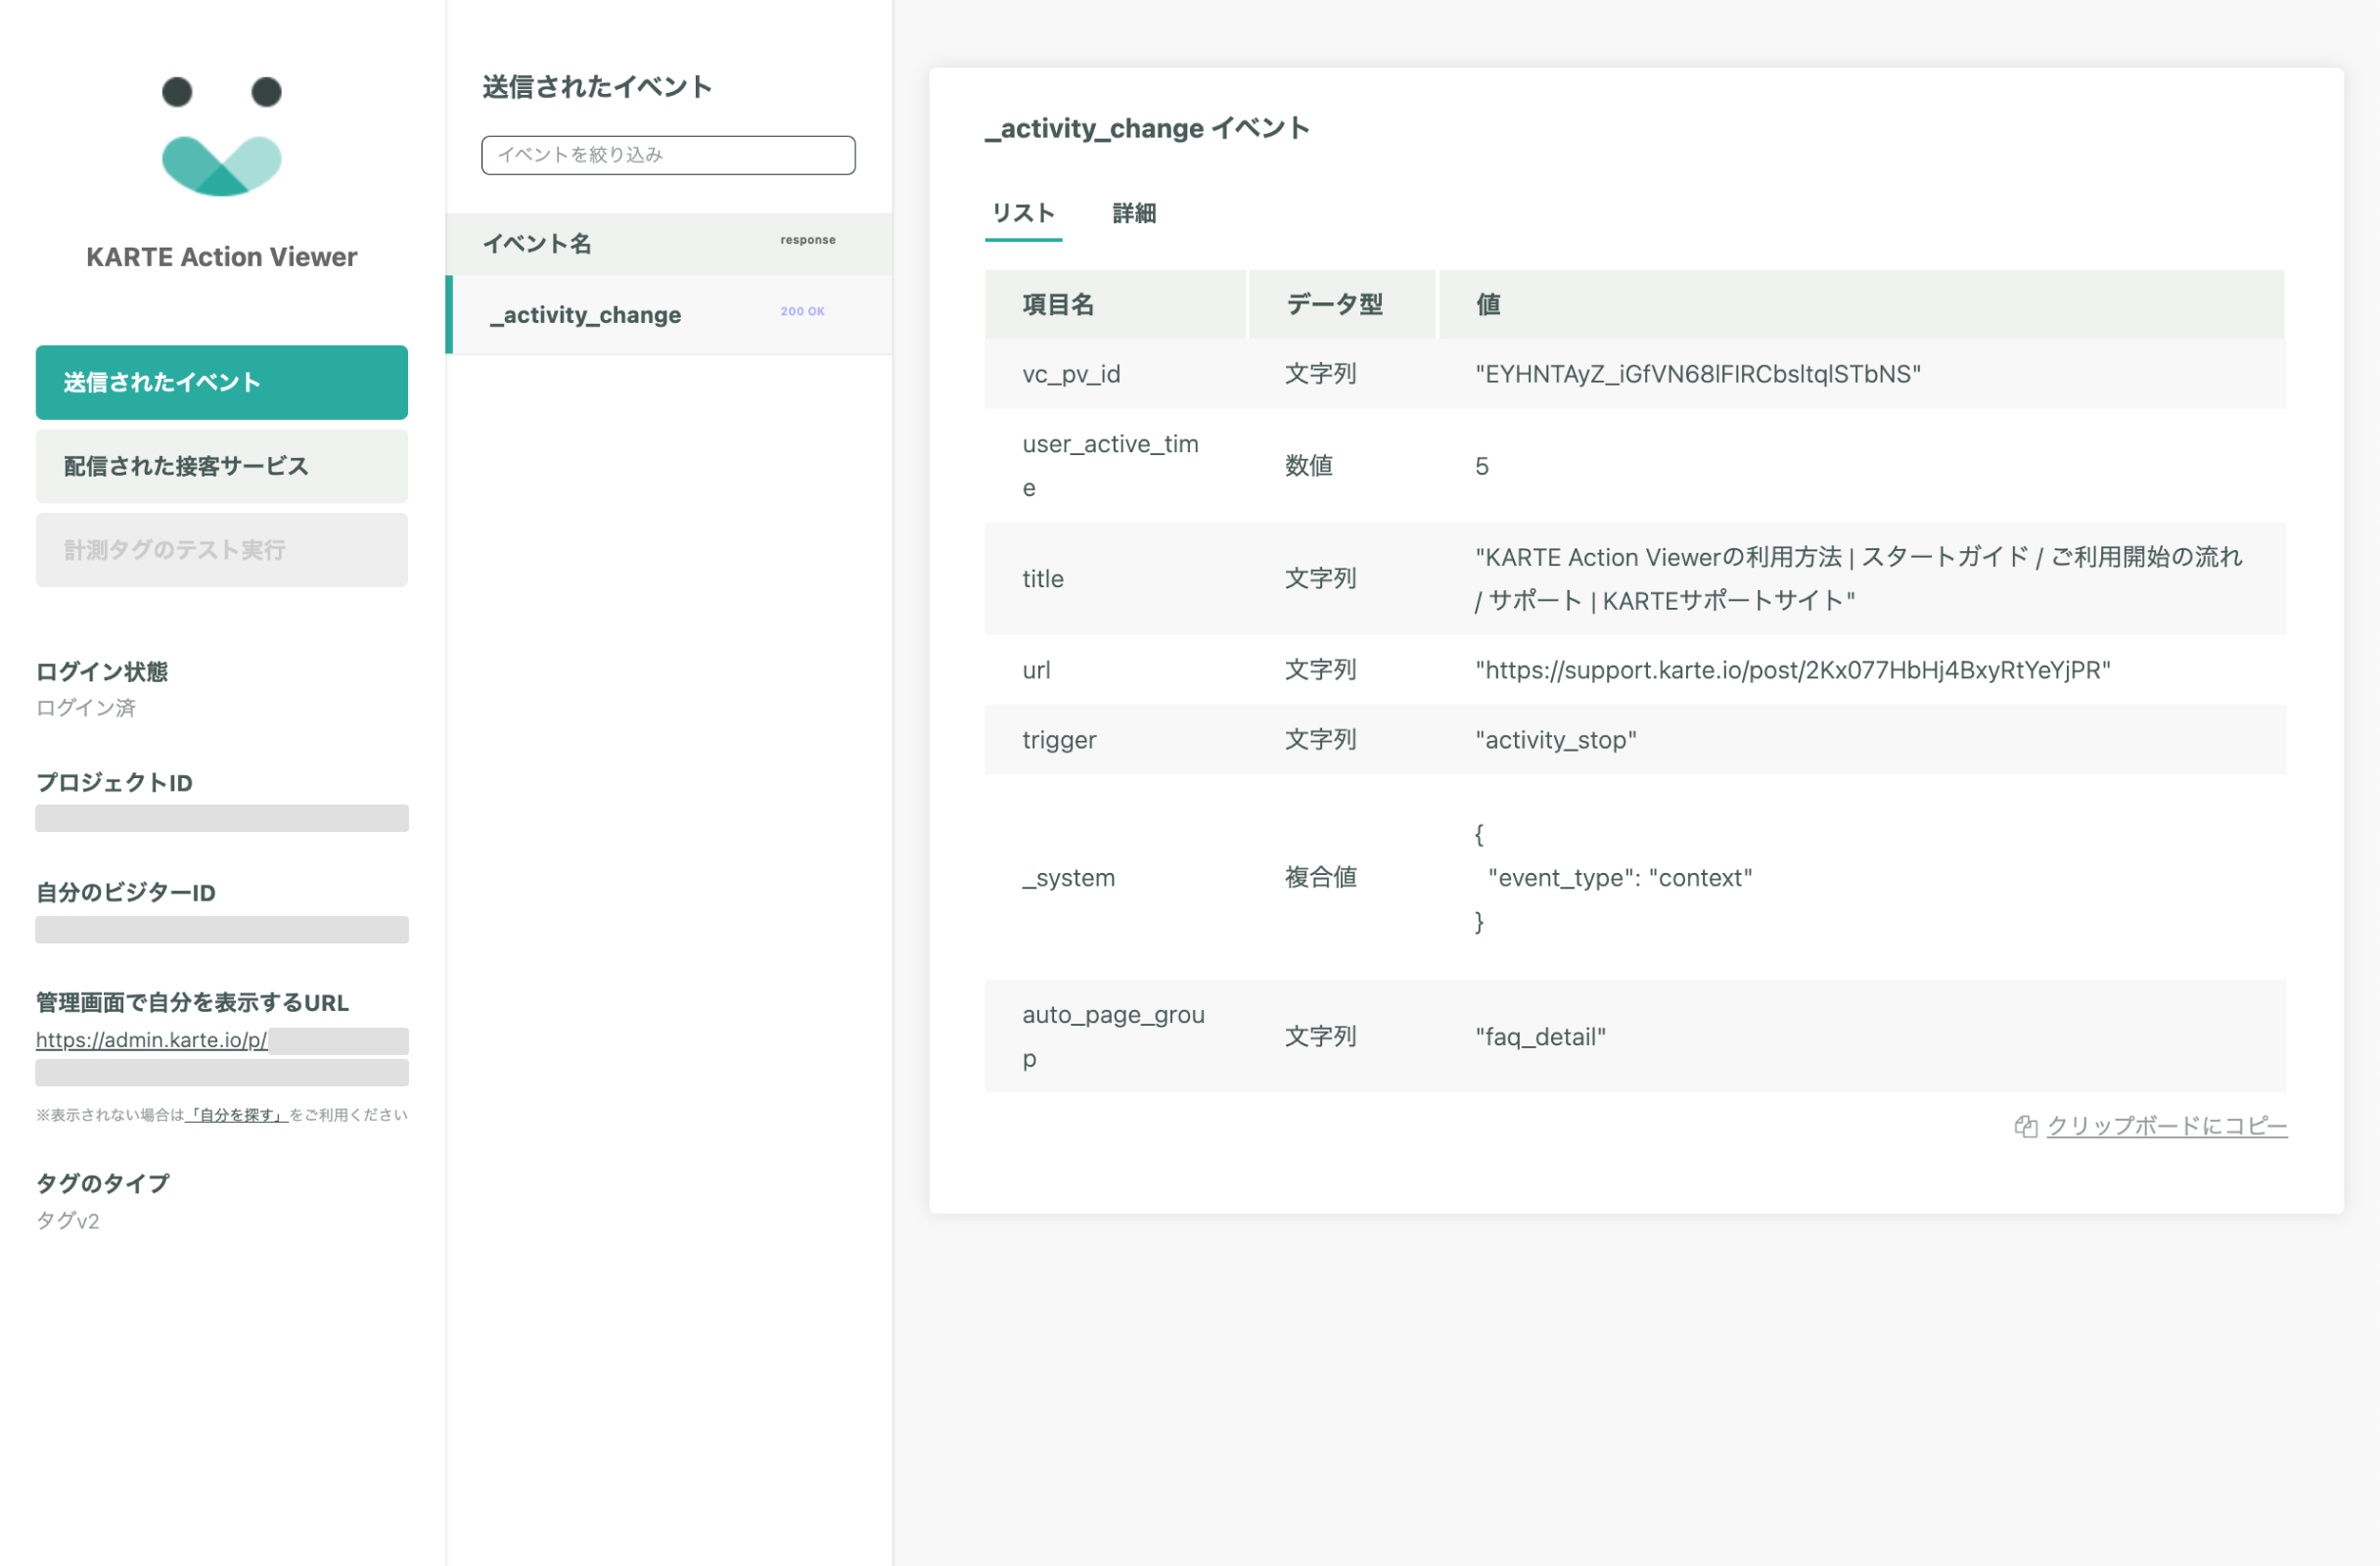This screenshot has height=1566, width=2380.
Task: Click the title value text
Action: pyautogui.click(x=1858, y=578)
